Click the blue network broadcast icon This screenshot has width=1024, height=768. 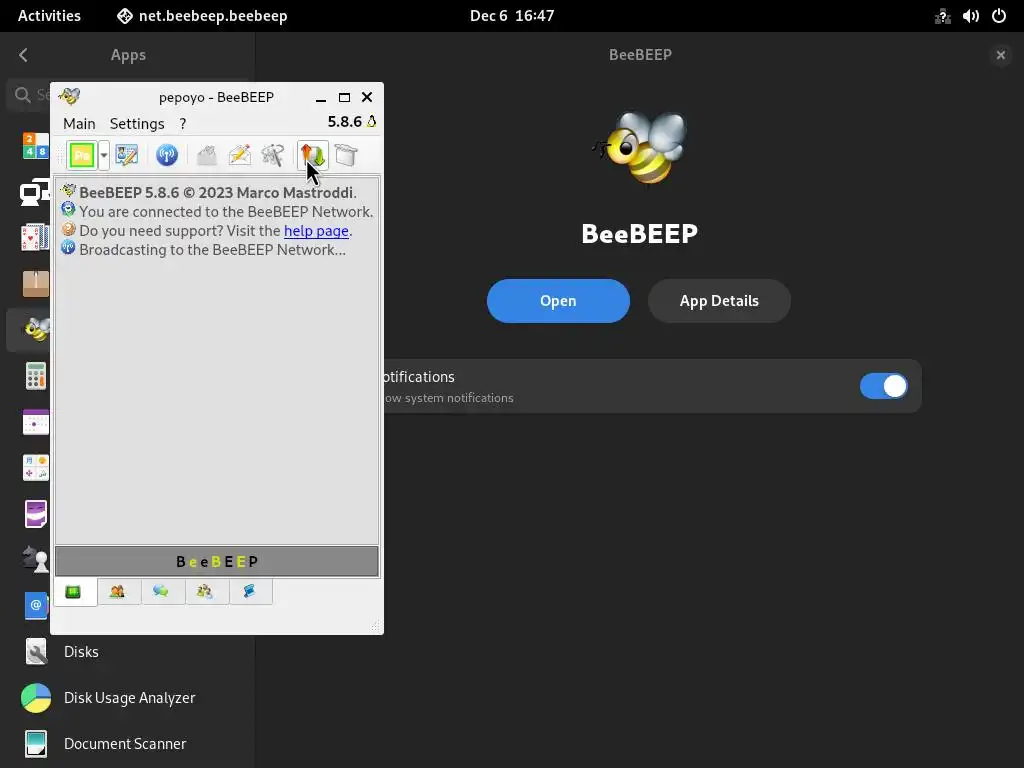(167, 155)
